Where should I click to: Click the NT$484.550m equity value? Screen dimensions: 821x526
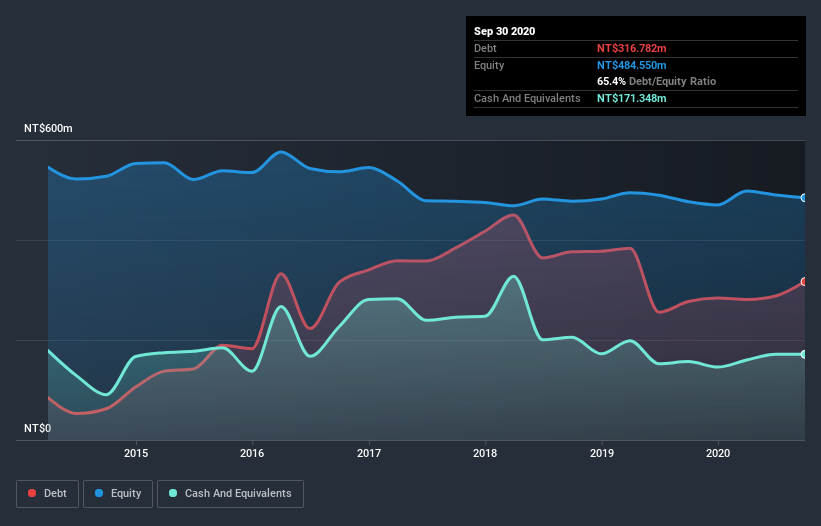(x=631, y=65)
